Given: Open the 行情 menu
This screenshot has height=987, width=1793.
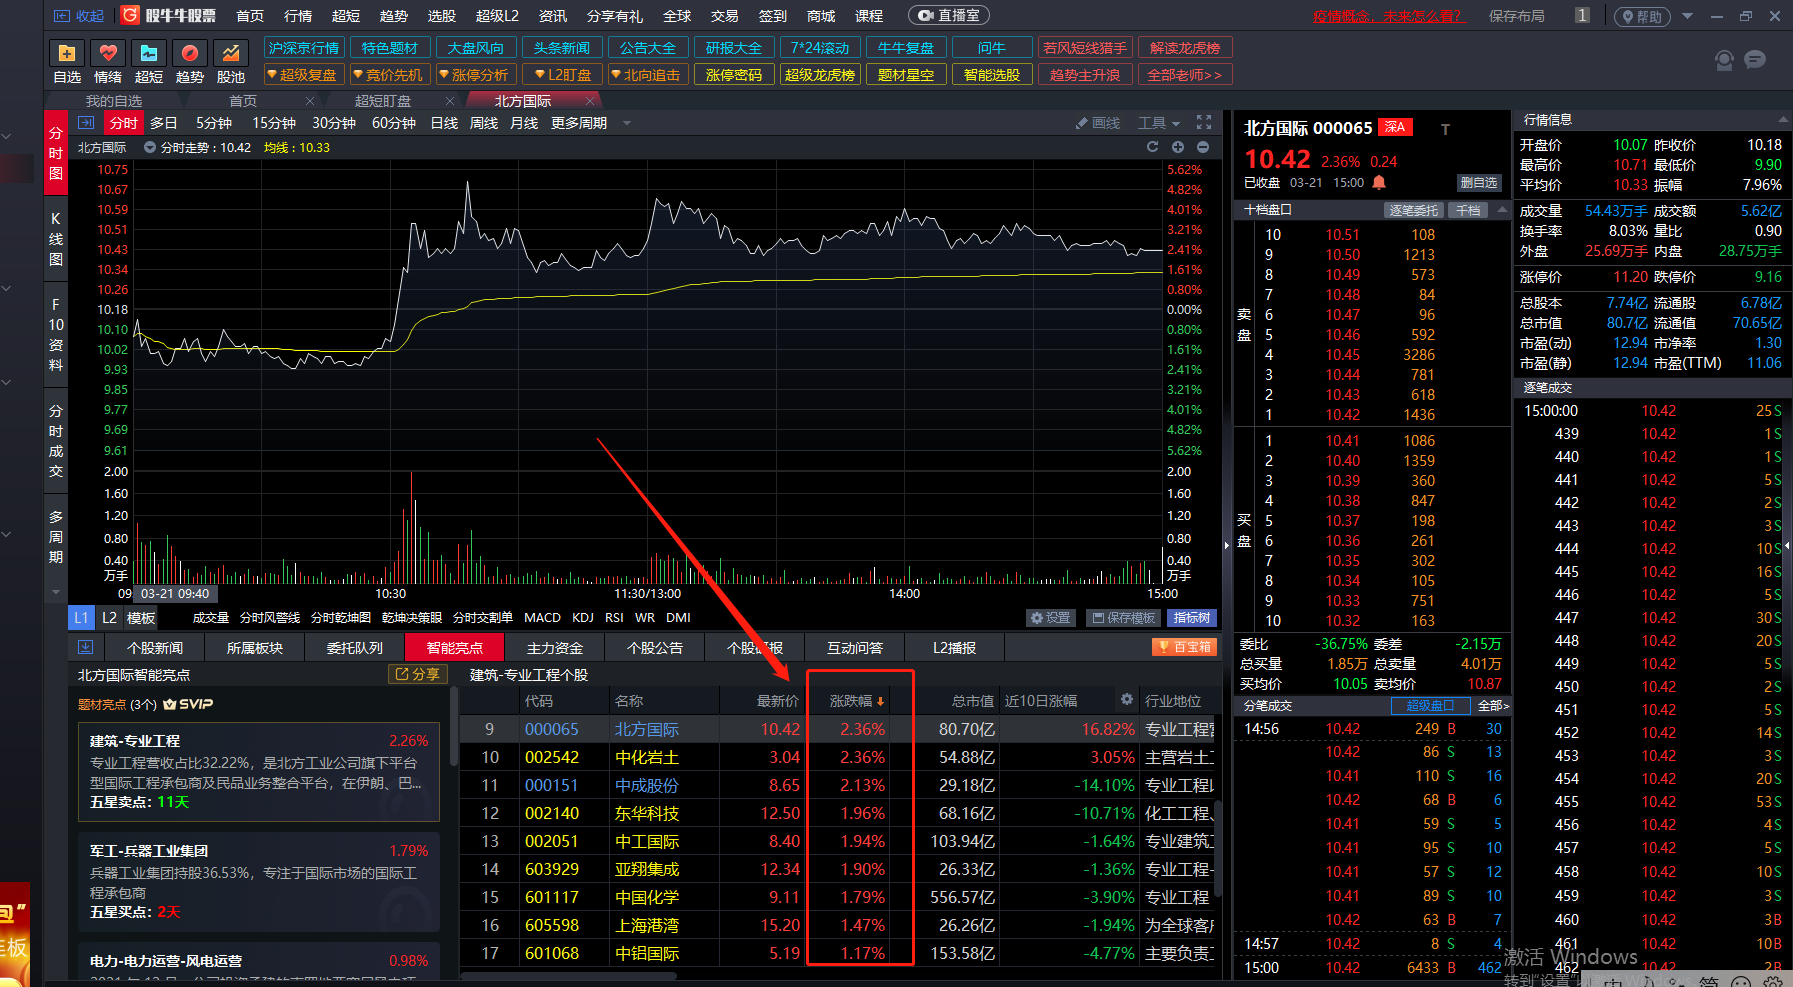Looking at the screenshot, I should pos(298,16).
